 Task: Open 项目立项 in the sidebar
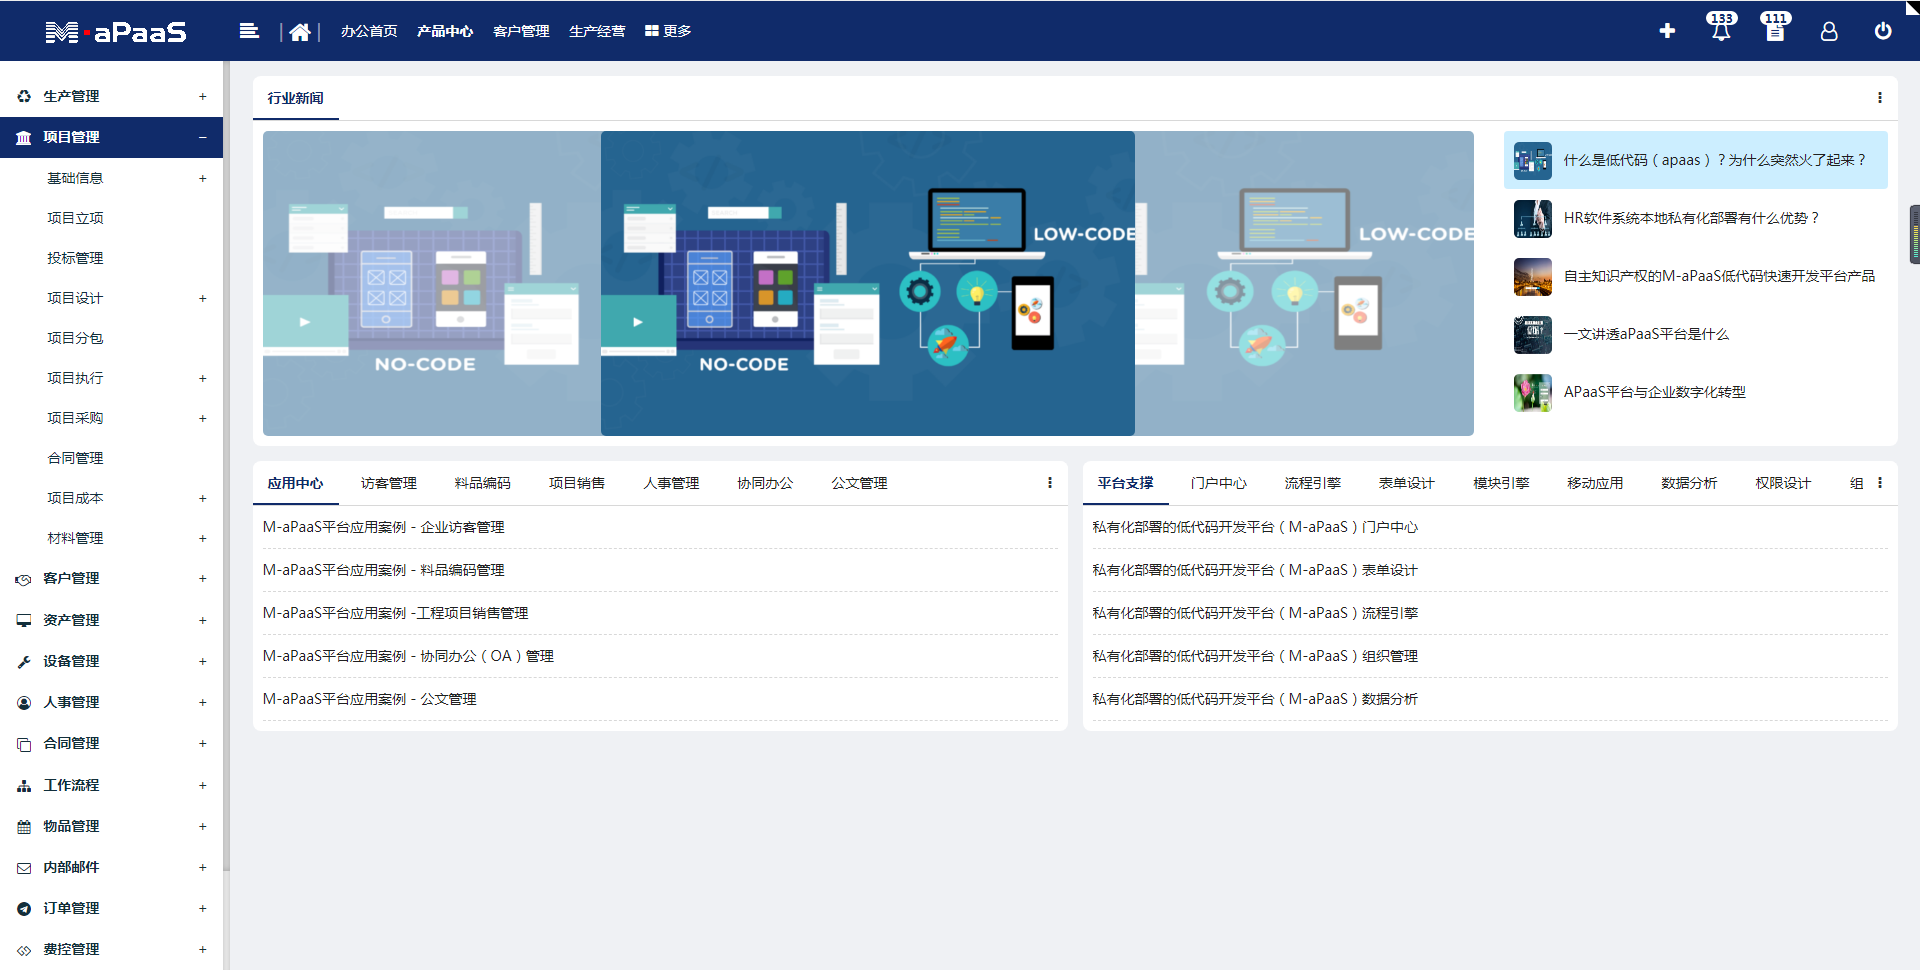[x=75, y=218]
